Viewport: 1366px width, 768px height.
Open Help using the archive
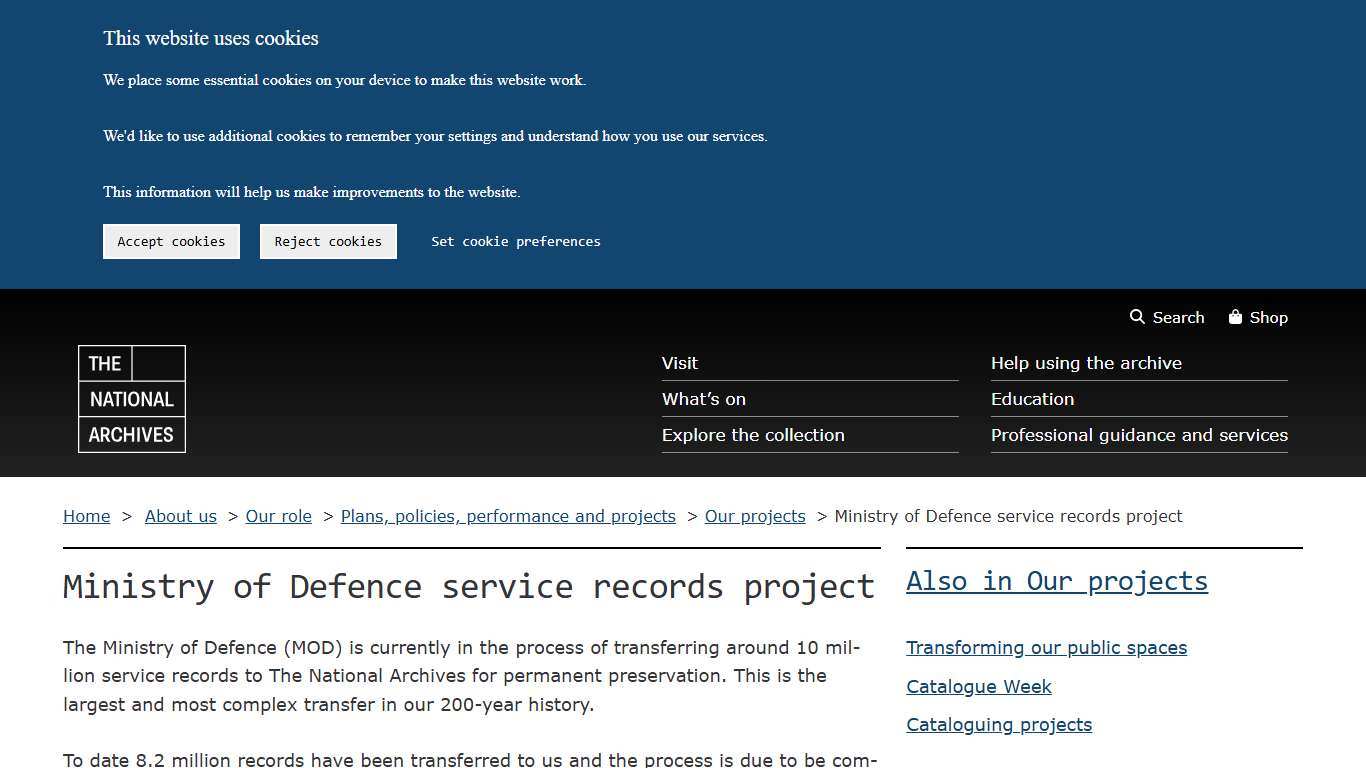point(1086,363)
